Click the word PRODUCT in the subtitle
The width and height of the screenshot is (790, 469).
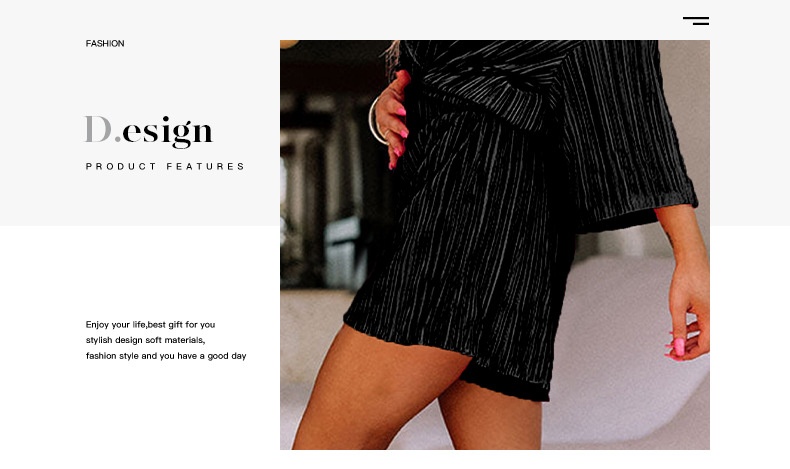(x=121, y=166)
